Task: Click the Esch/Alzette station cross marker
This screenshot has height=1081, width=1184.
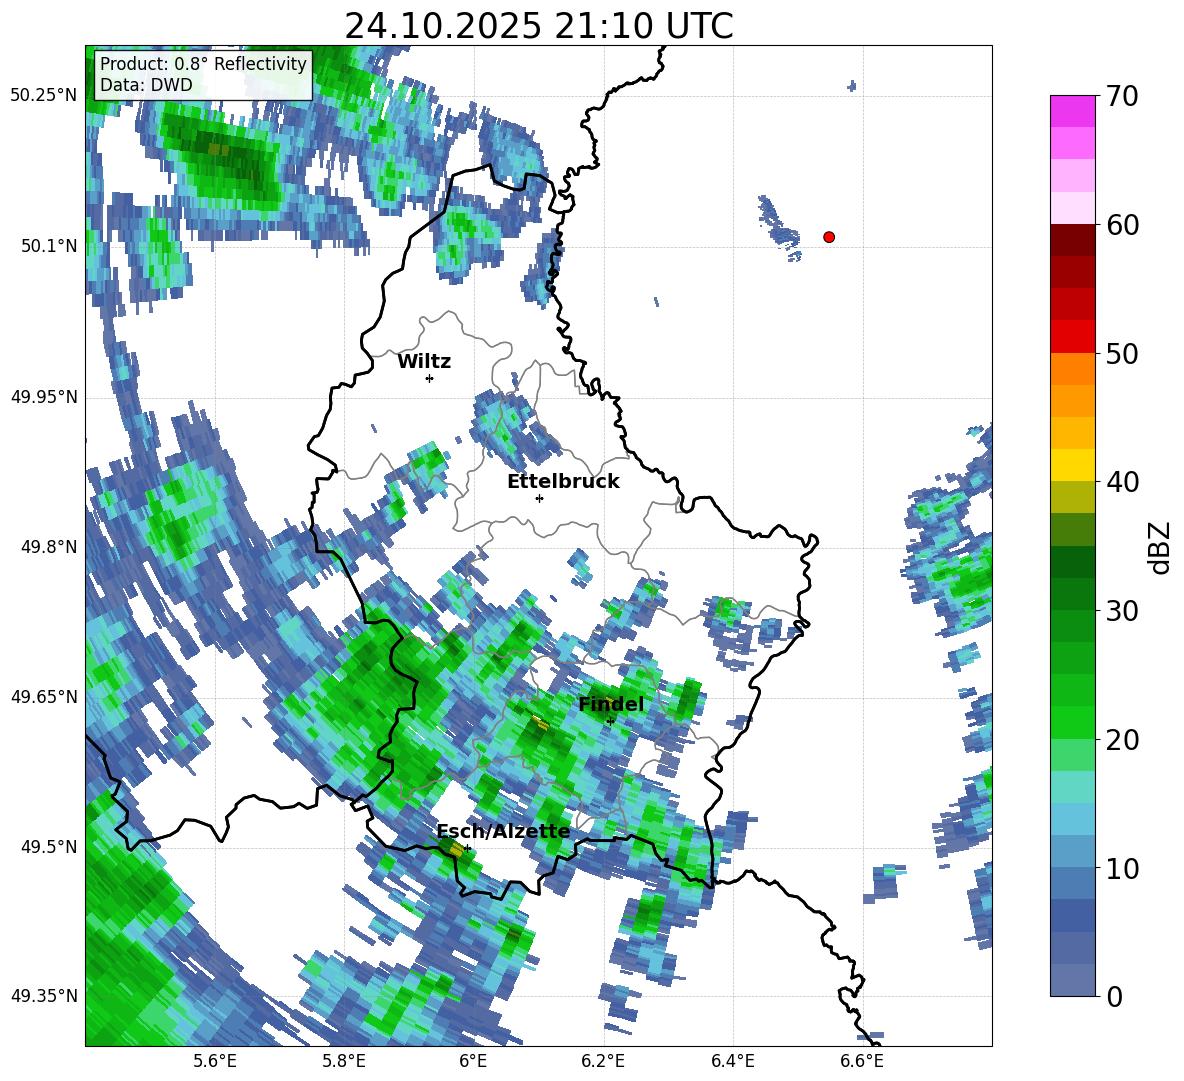Action: (467, 848)
